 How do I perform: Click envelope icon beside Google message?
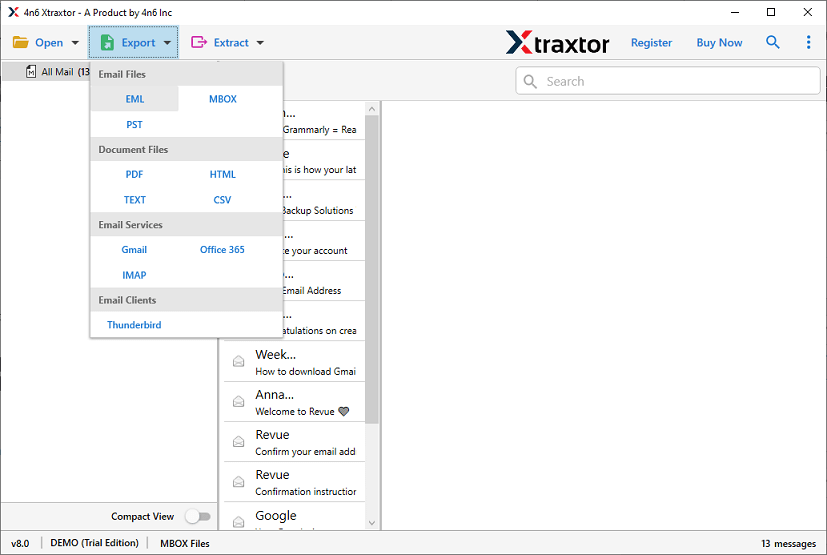pos(238,522)
